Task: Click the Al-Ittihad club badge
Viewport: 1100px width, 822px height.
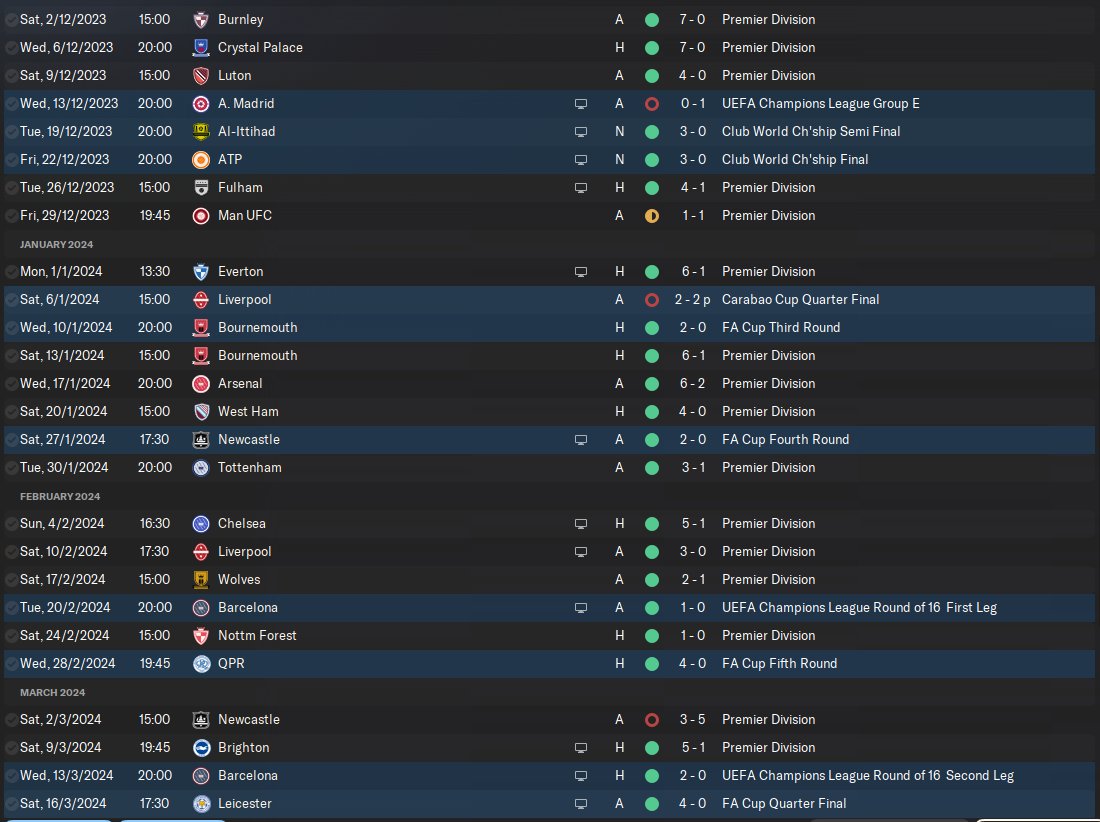Action: [201, 132]
